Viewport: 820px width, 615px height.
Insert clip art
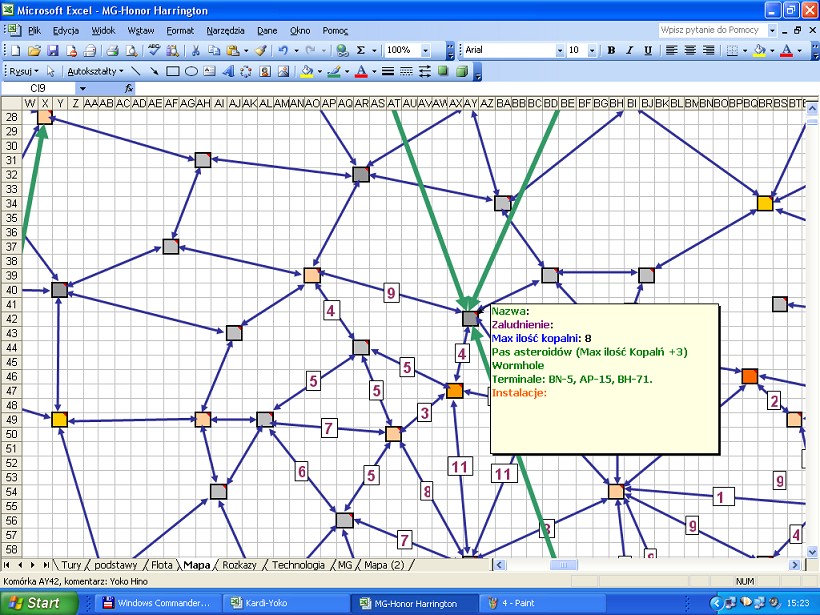point(265,71)
